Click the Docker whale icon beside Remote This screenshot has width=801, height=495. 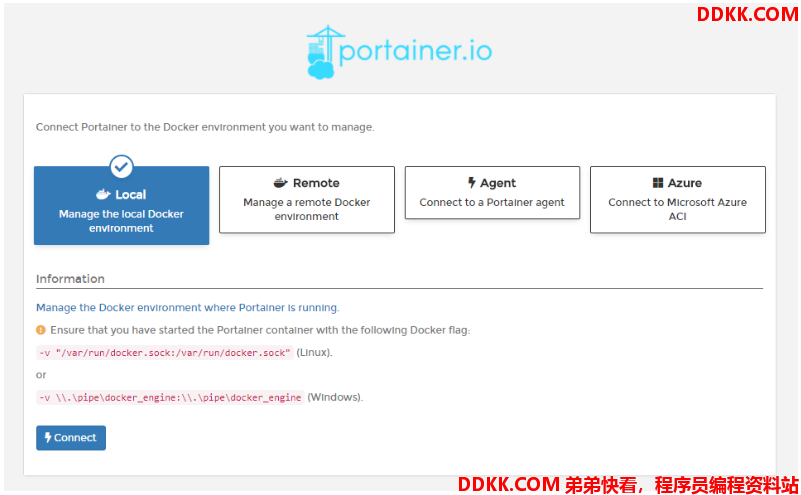(x=280, y=183)
